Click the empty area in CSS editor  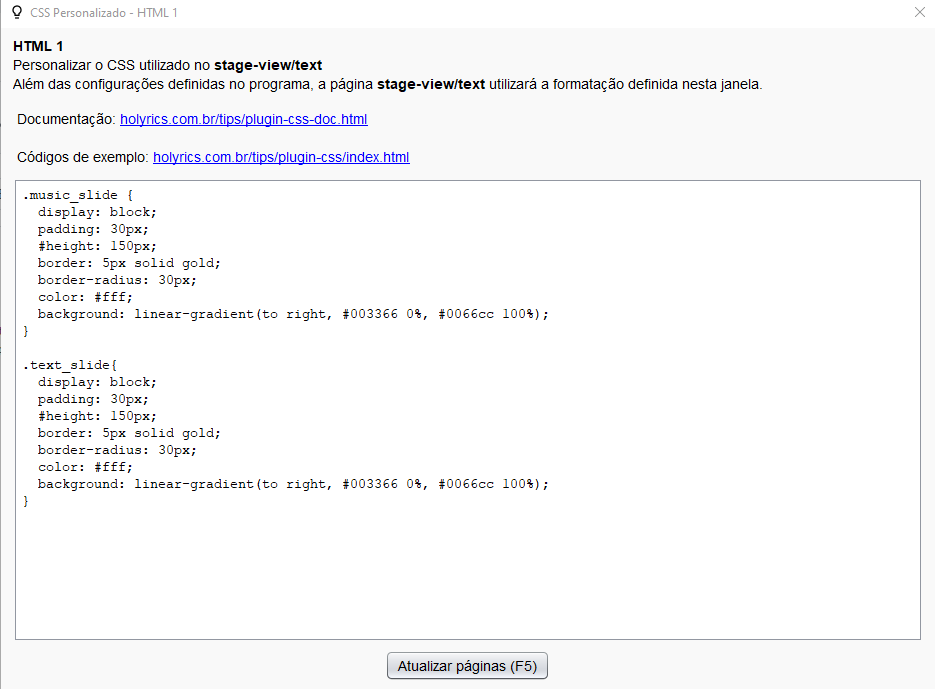click(x=468, y=573)
